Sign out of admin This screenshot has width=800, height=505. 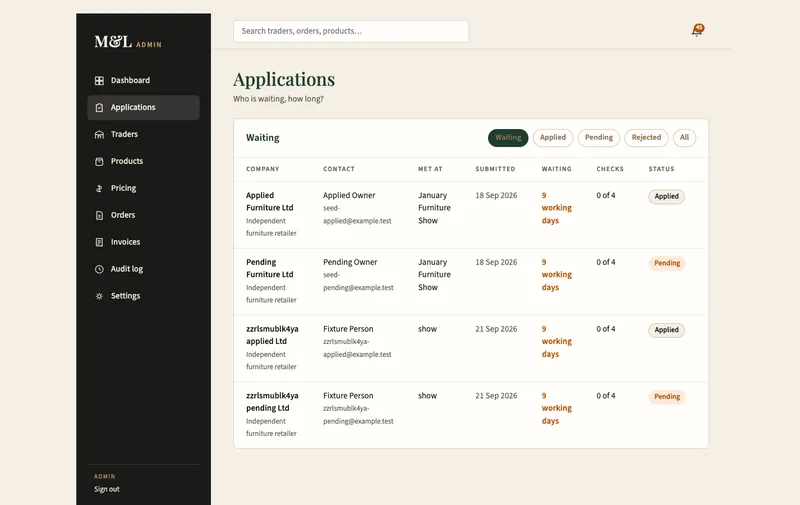tap(107, 489)
